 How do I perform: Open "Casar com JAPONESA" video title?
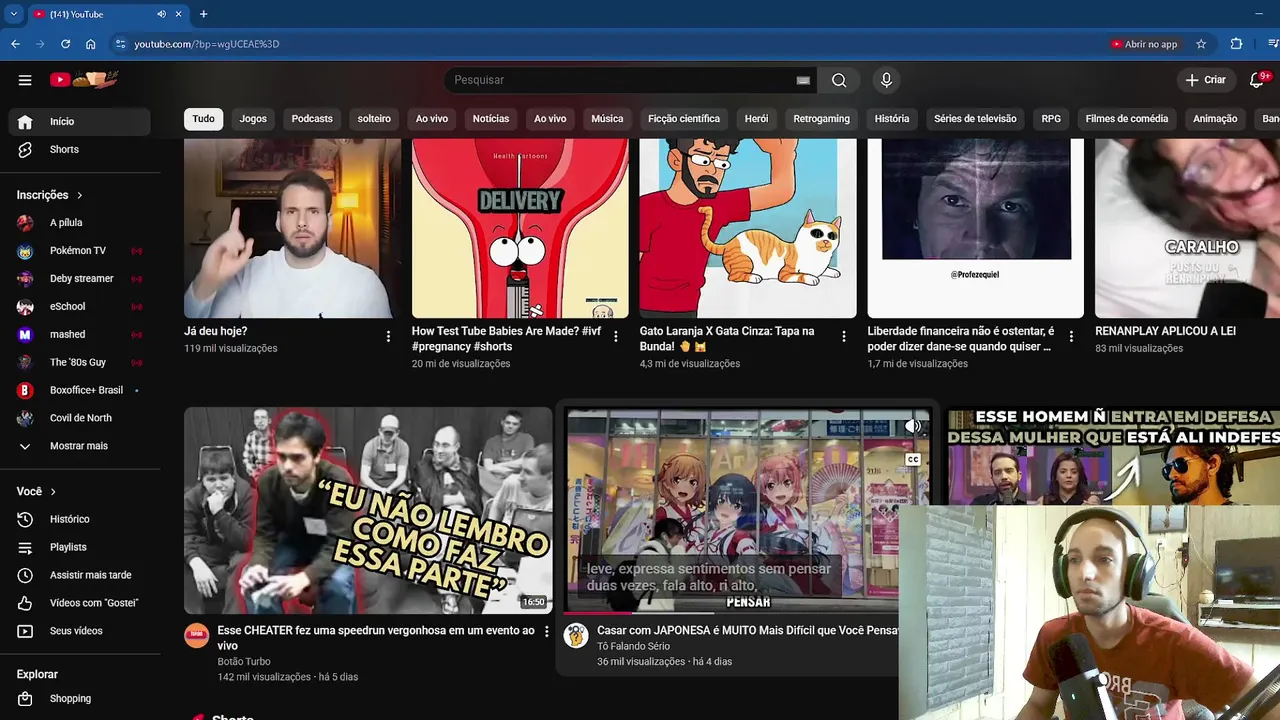click(748, 631)
